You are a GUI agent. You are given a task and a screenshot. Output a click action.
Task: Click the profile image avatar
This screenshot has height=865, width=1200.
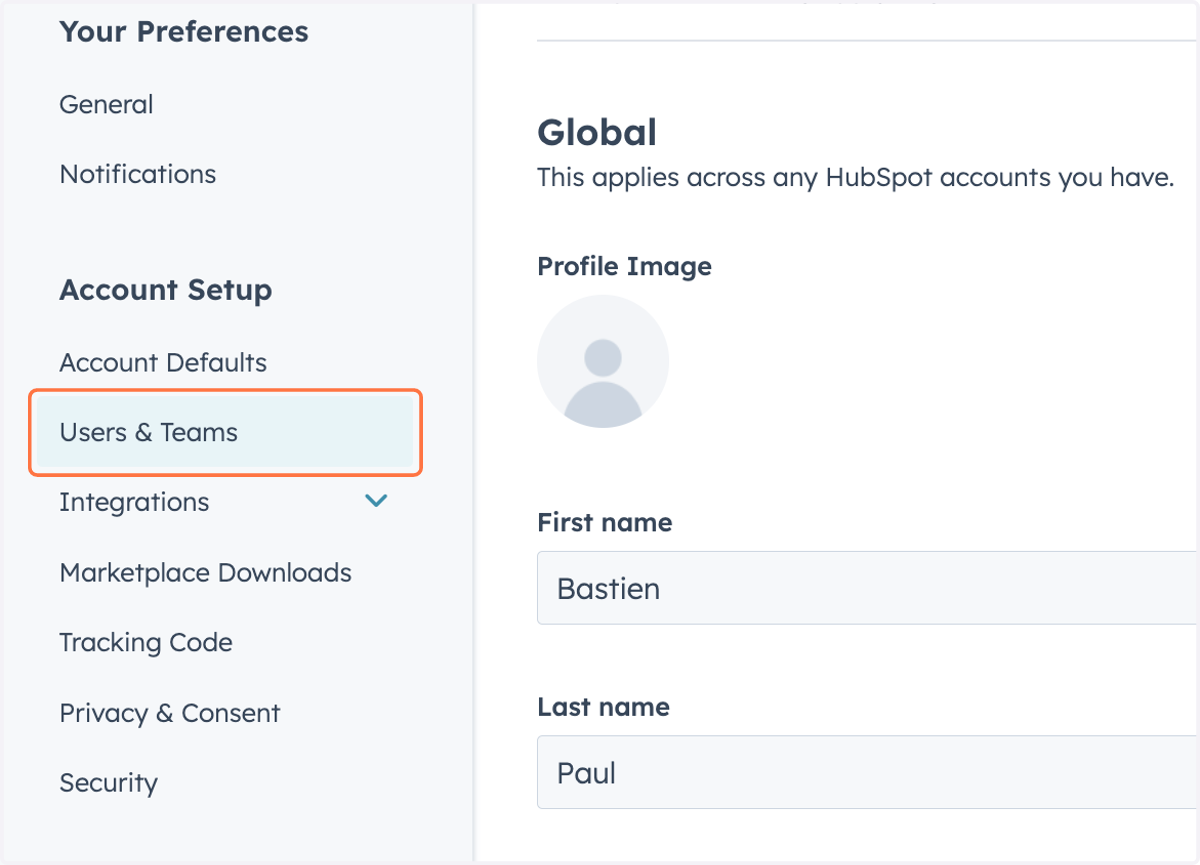tap(603, 361)
